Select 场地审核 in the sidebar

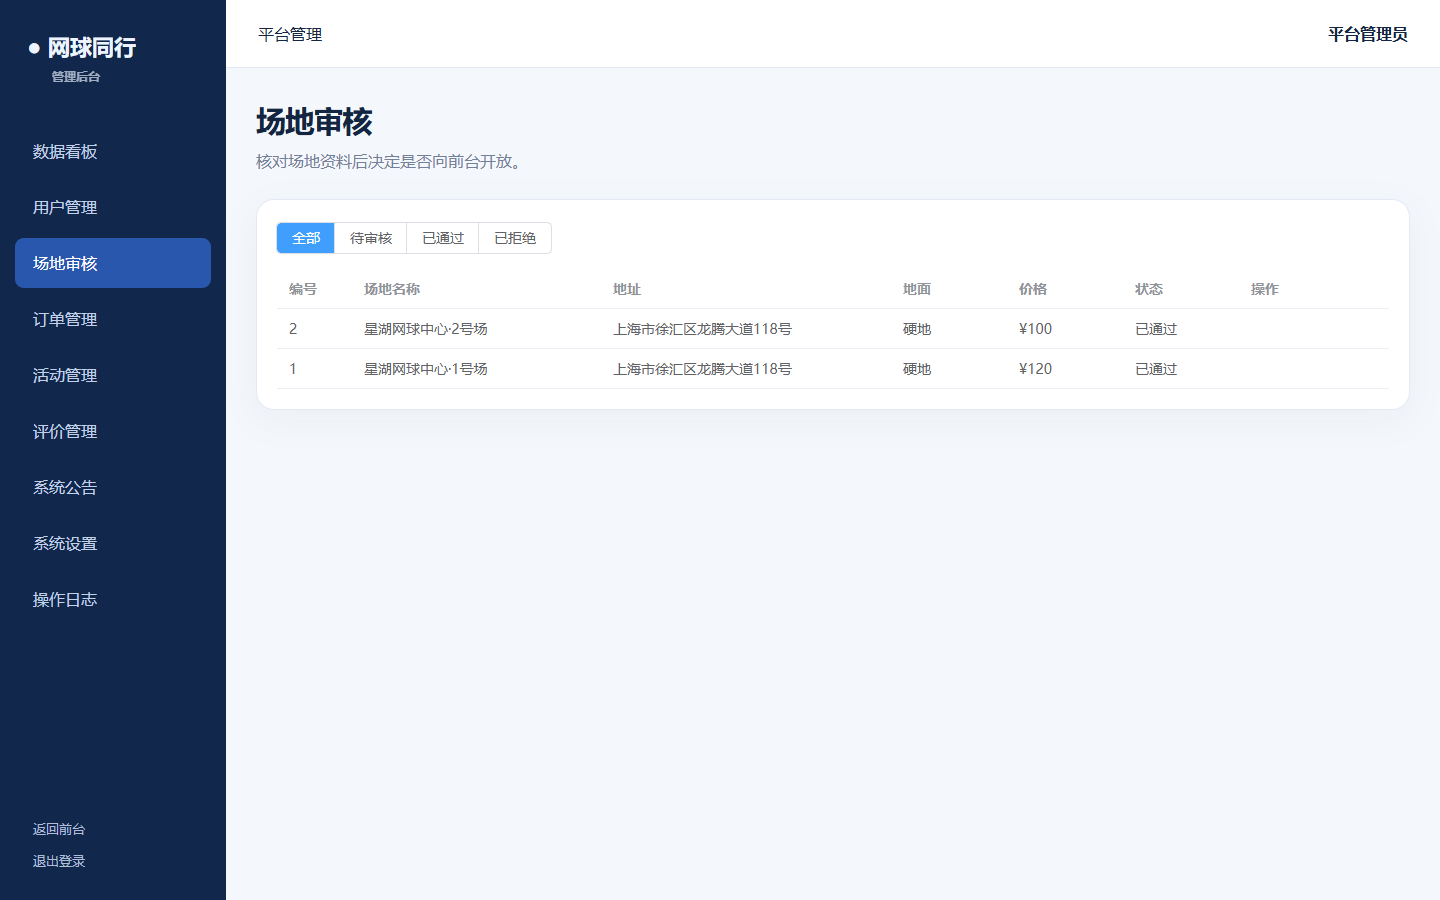pyautogui.click(x=113, y=263)
